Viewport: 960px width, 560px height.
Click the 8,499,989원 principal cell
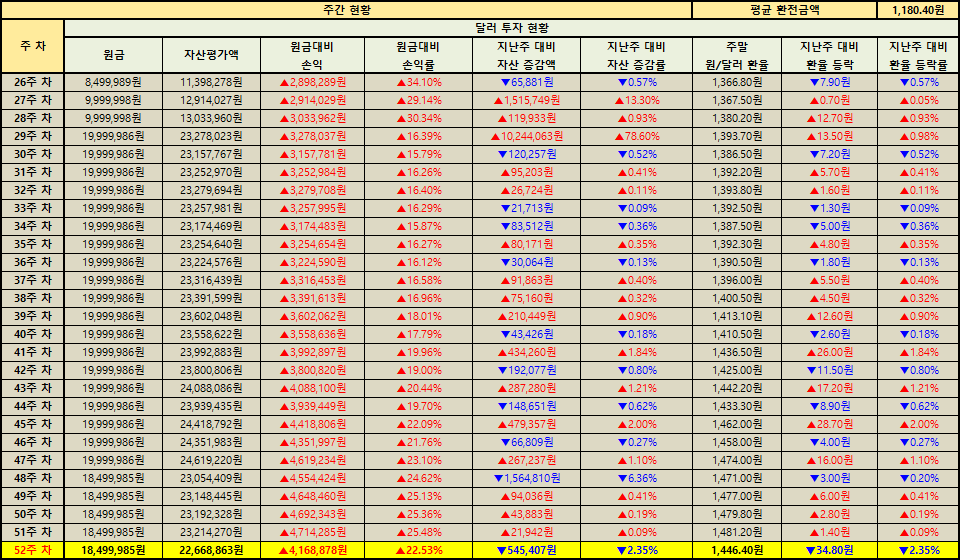113,82
